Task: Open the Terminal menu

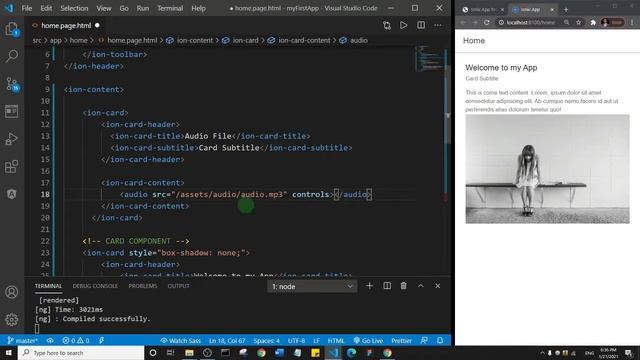Action: point(170,8)
